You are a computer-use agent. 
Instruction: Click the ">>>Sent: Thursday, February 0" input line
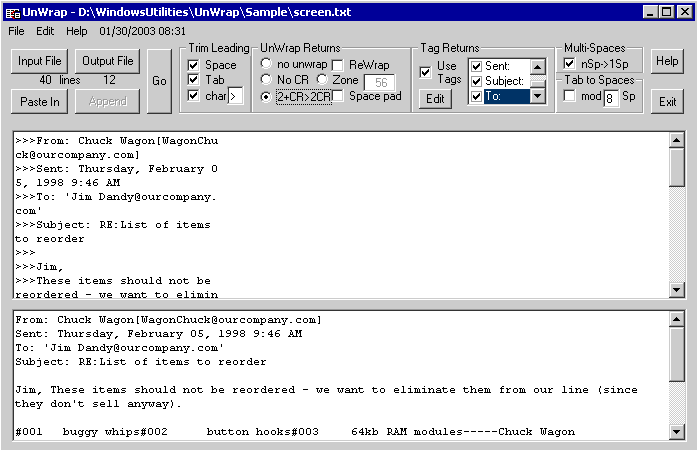pos(116,169)
